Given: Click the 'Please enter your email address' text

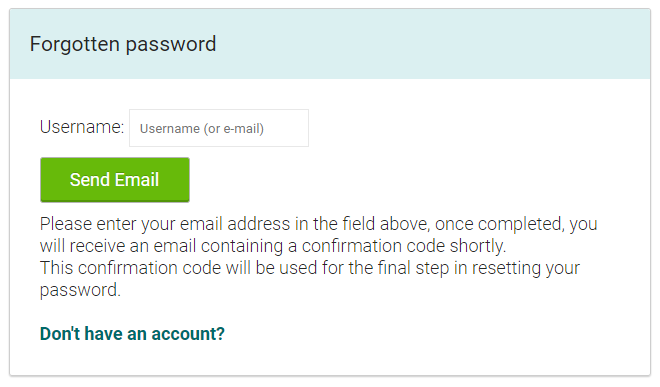Looking at the screenshot, I should (165, 224).
